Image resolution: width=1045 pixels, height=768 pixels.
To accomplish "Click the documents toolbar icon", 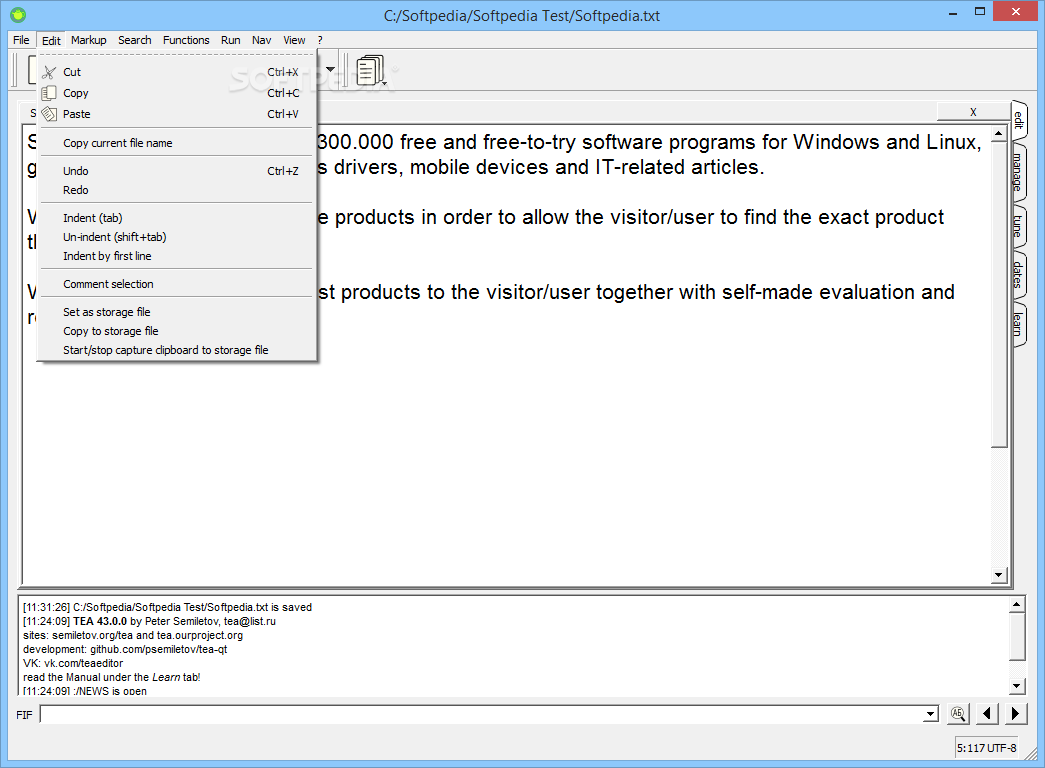I will pyautogui.click(x=371, y=70).
